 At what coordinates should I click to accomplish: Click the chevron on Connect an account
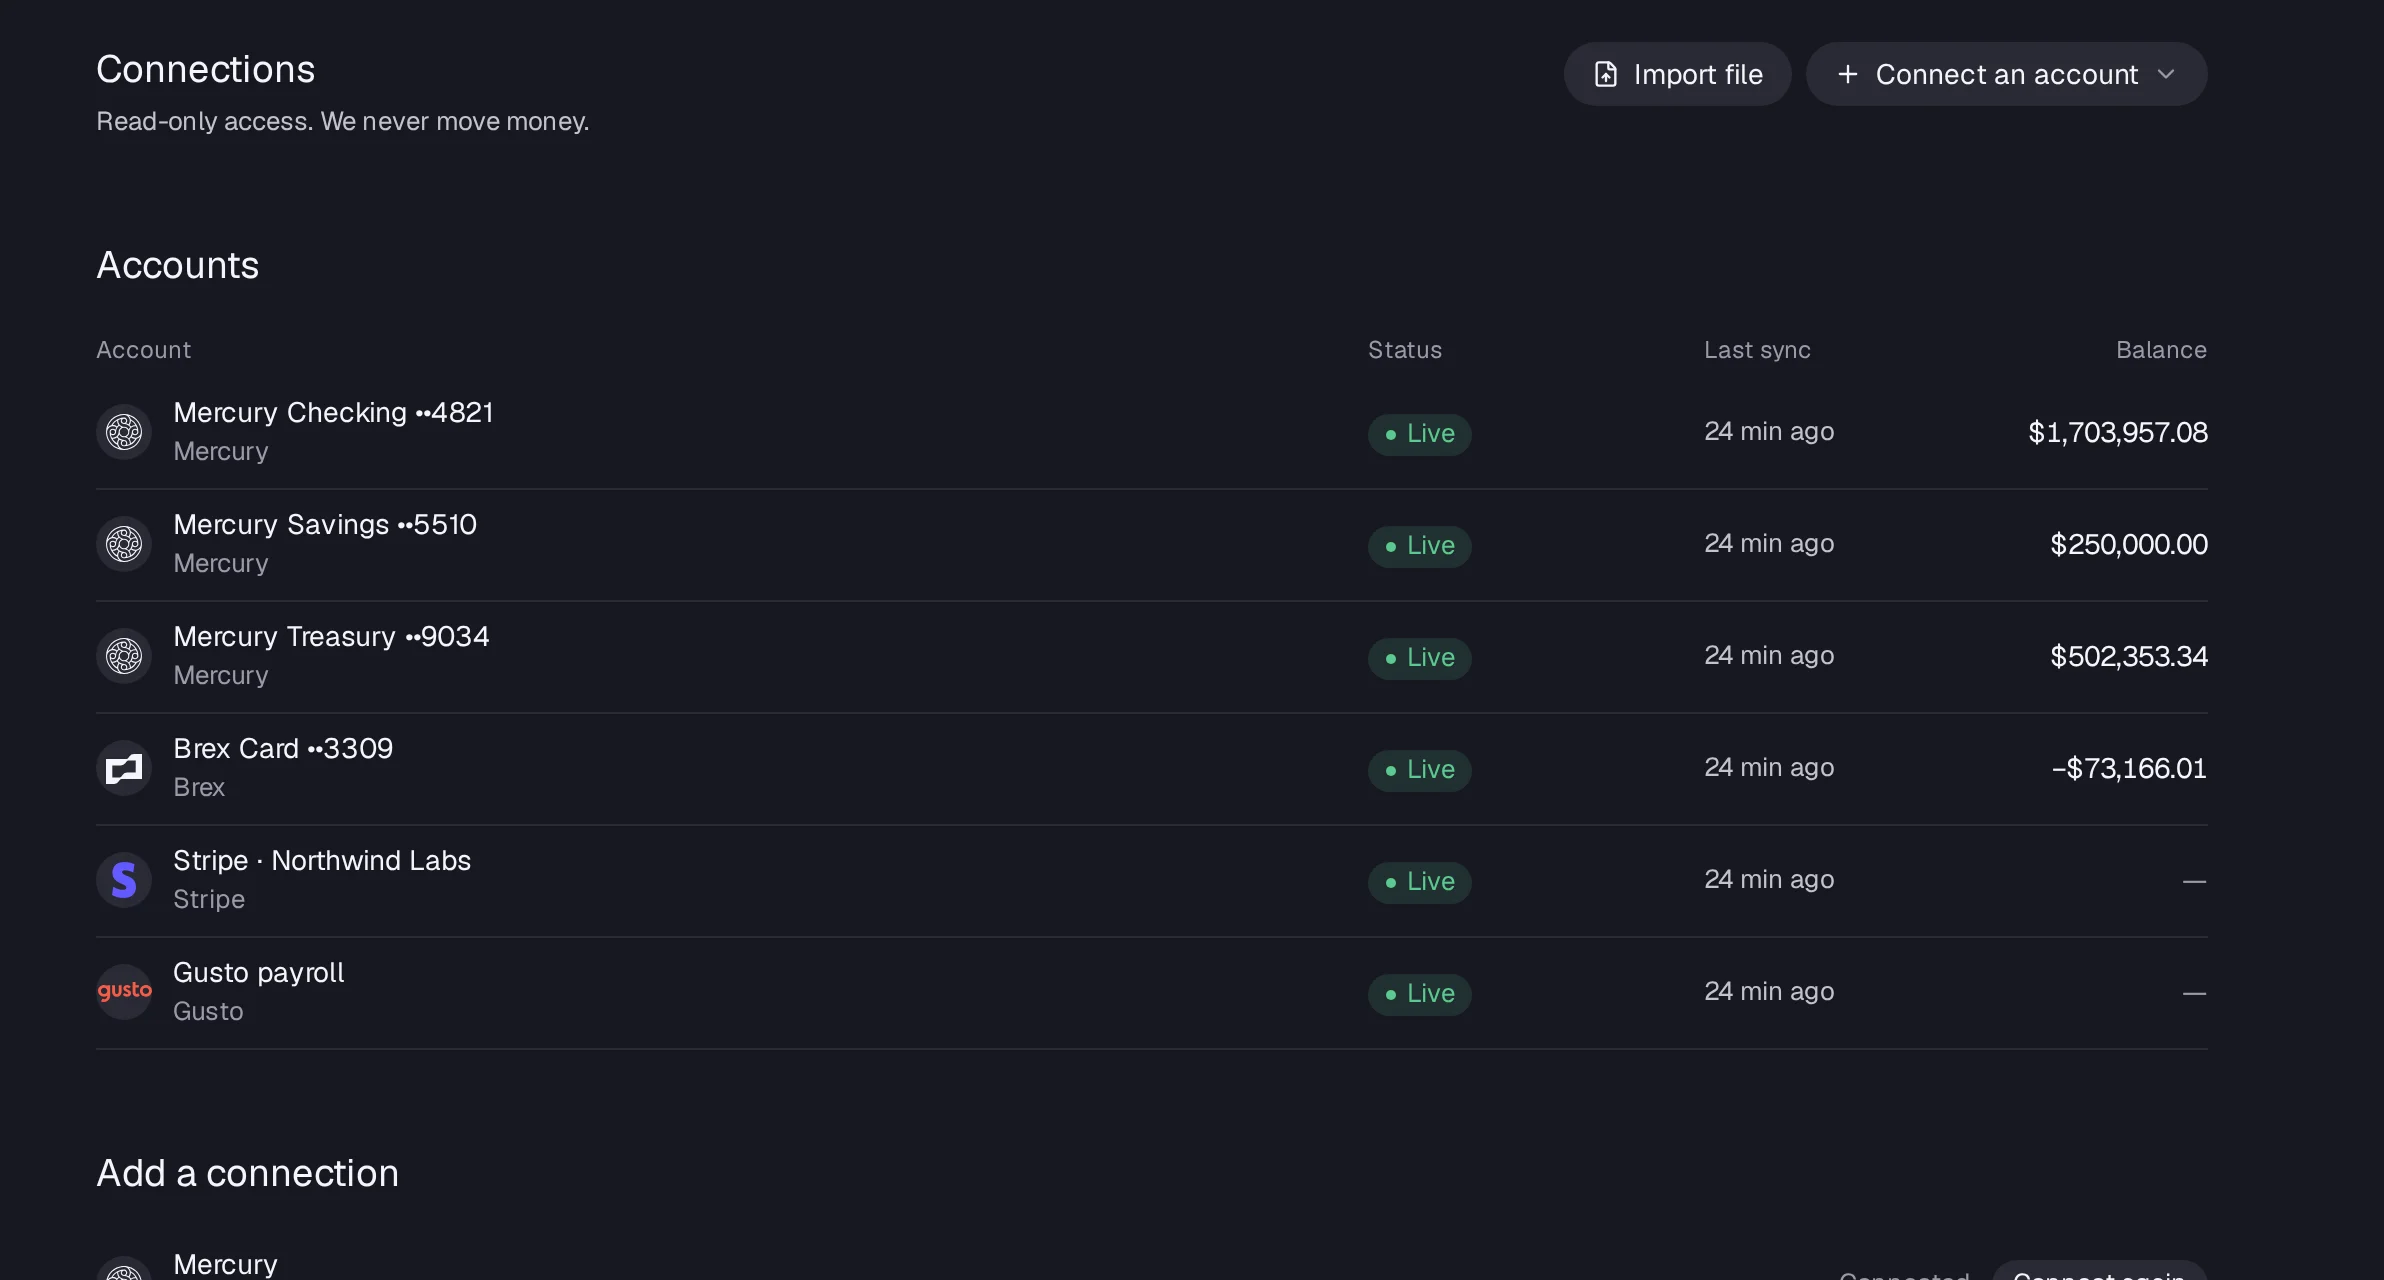[x=2166, y=74]
